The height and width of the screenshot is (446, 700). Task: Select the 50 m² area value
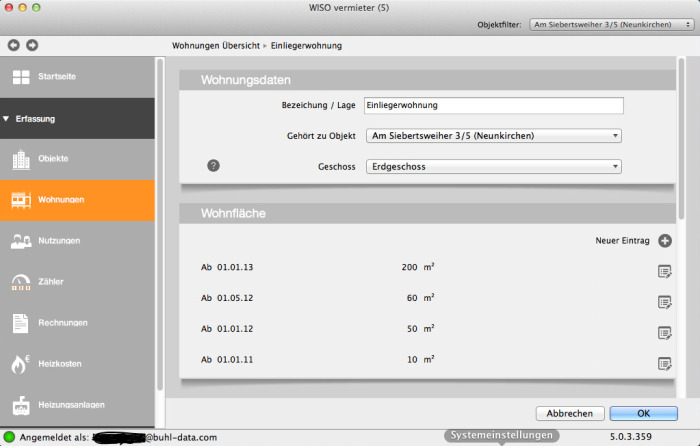(421, 329)
